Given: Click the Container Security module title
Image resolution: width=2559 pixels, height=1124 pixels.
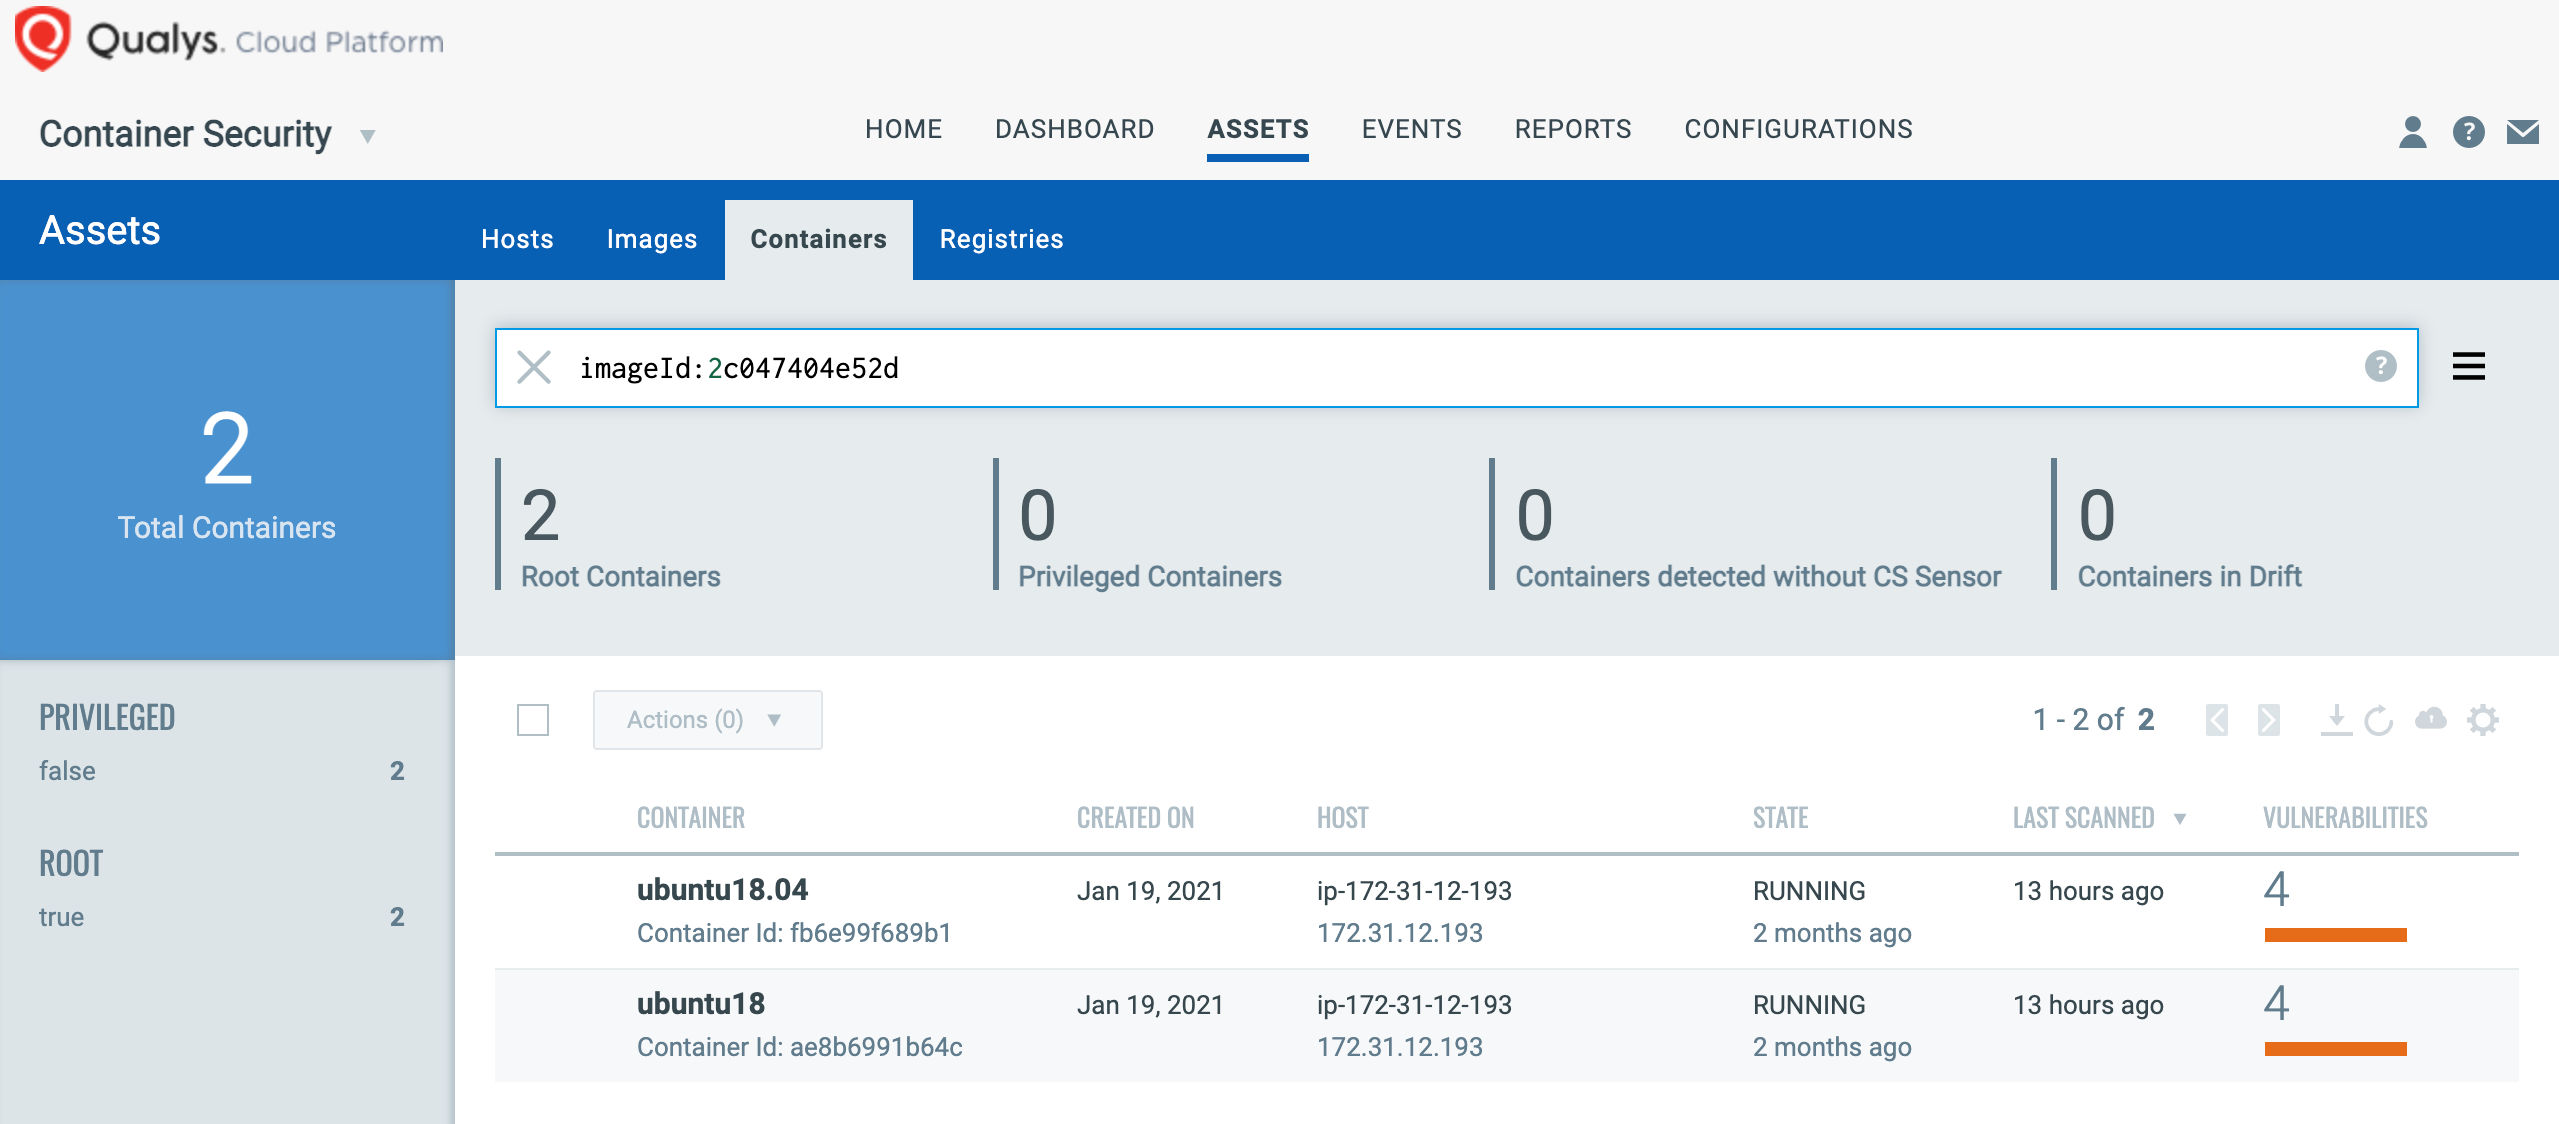Looking at the screenshot, I should (x=185, y=134).
